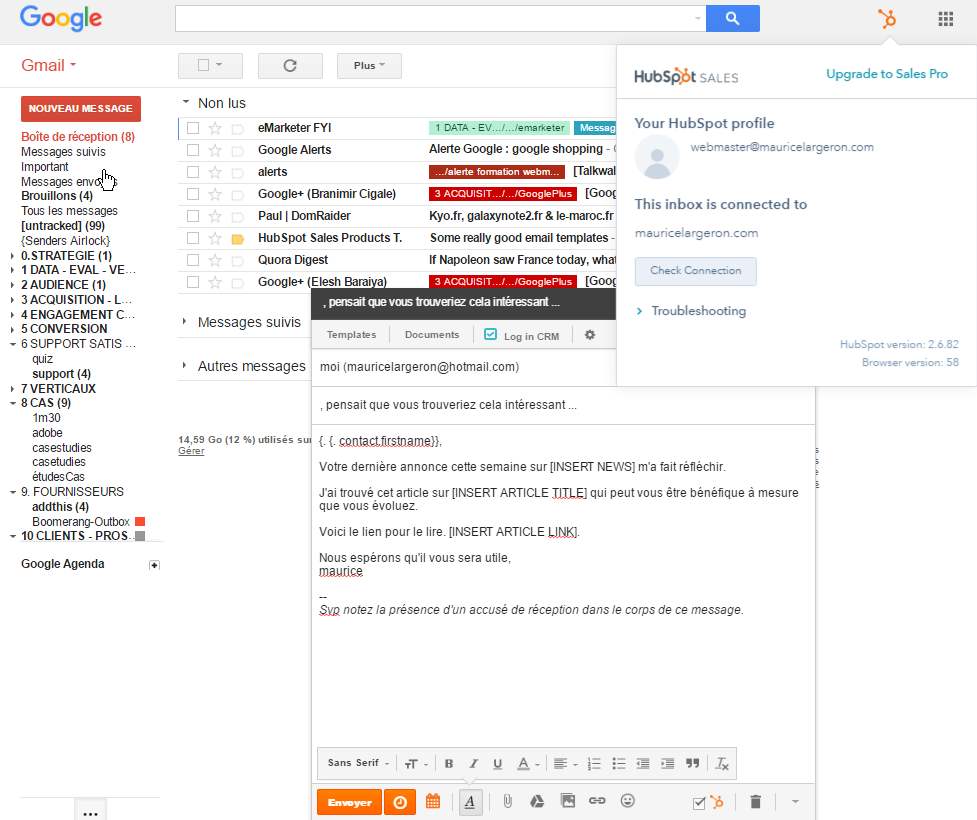Open text color picker
977x820 pixels.
pos(528,764)
